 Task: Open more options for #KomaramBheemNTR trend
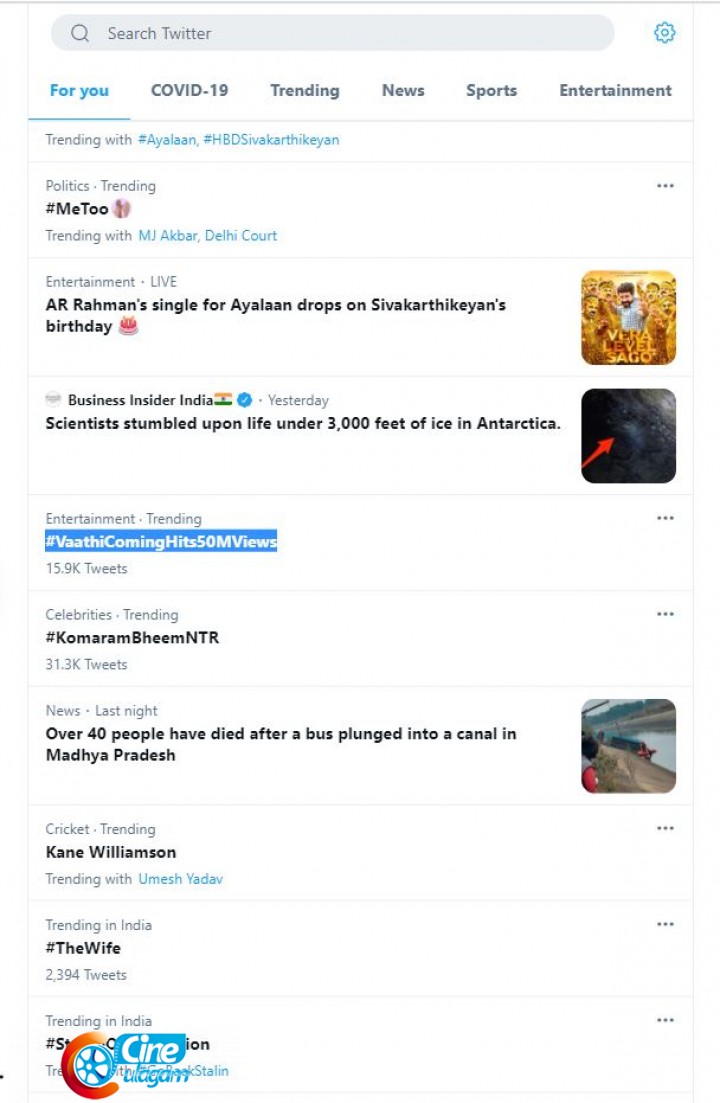[x=665, y=615]
